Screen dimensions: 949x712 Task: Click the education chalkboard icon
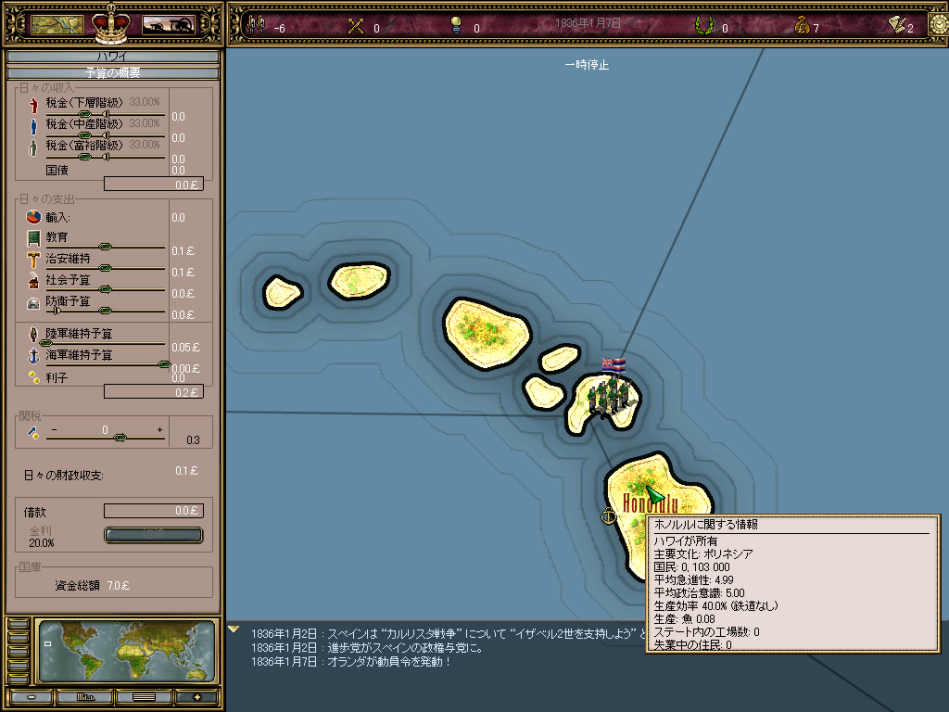click(x=34, y=238)
